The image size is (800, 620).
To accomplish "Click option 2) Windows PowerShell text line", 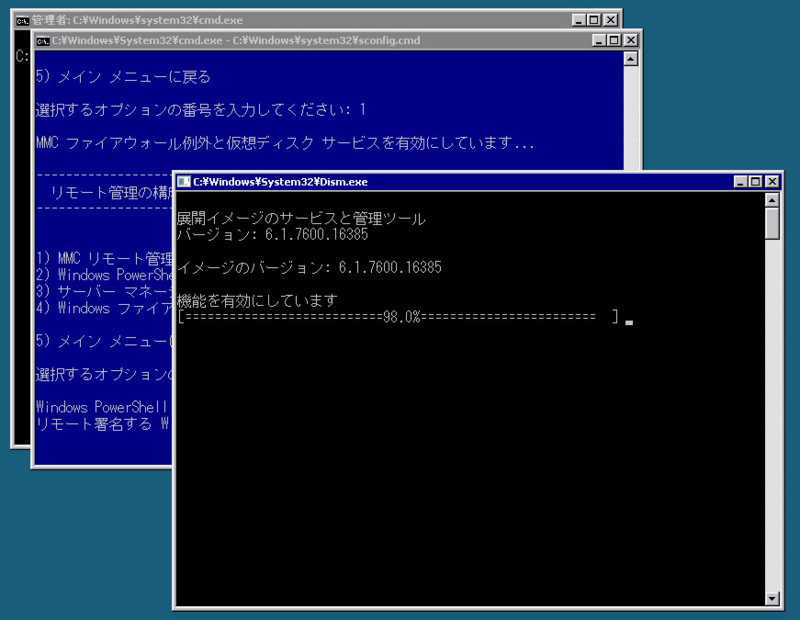I will pyautogui.click(x=105, y=275).
